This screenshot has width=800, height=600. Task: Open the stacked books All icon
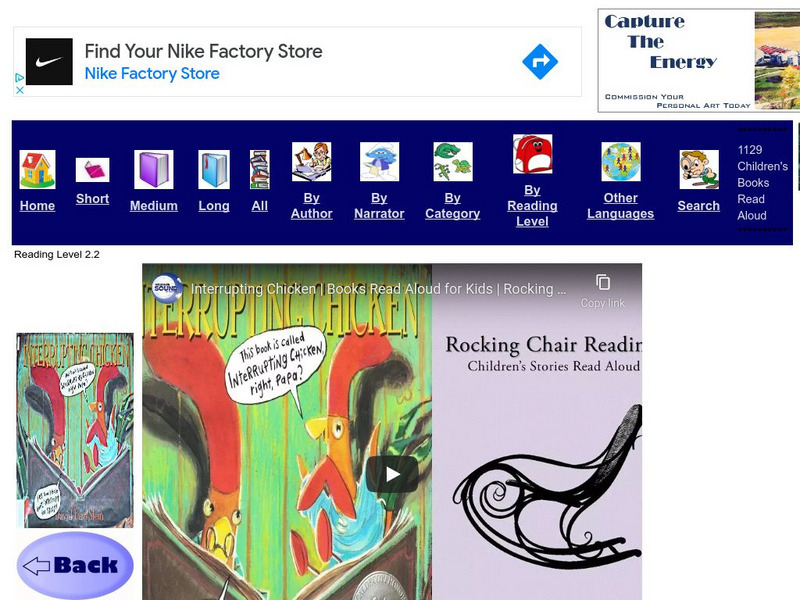[x=260, y=169]
